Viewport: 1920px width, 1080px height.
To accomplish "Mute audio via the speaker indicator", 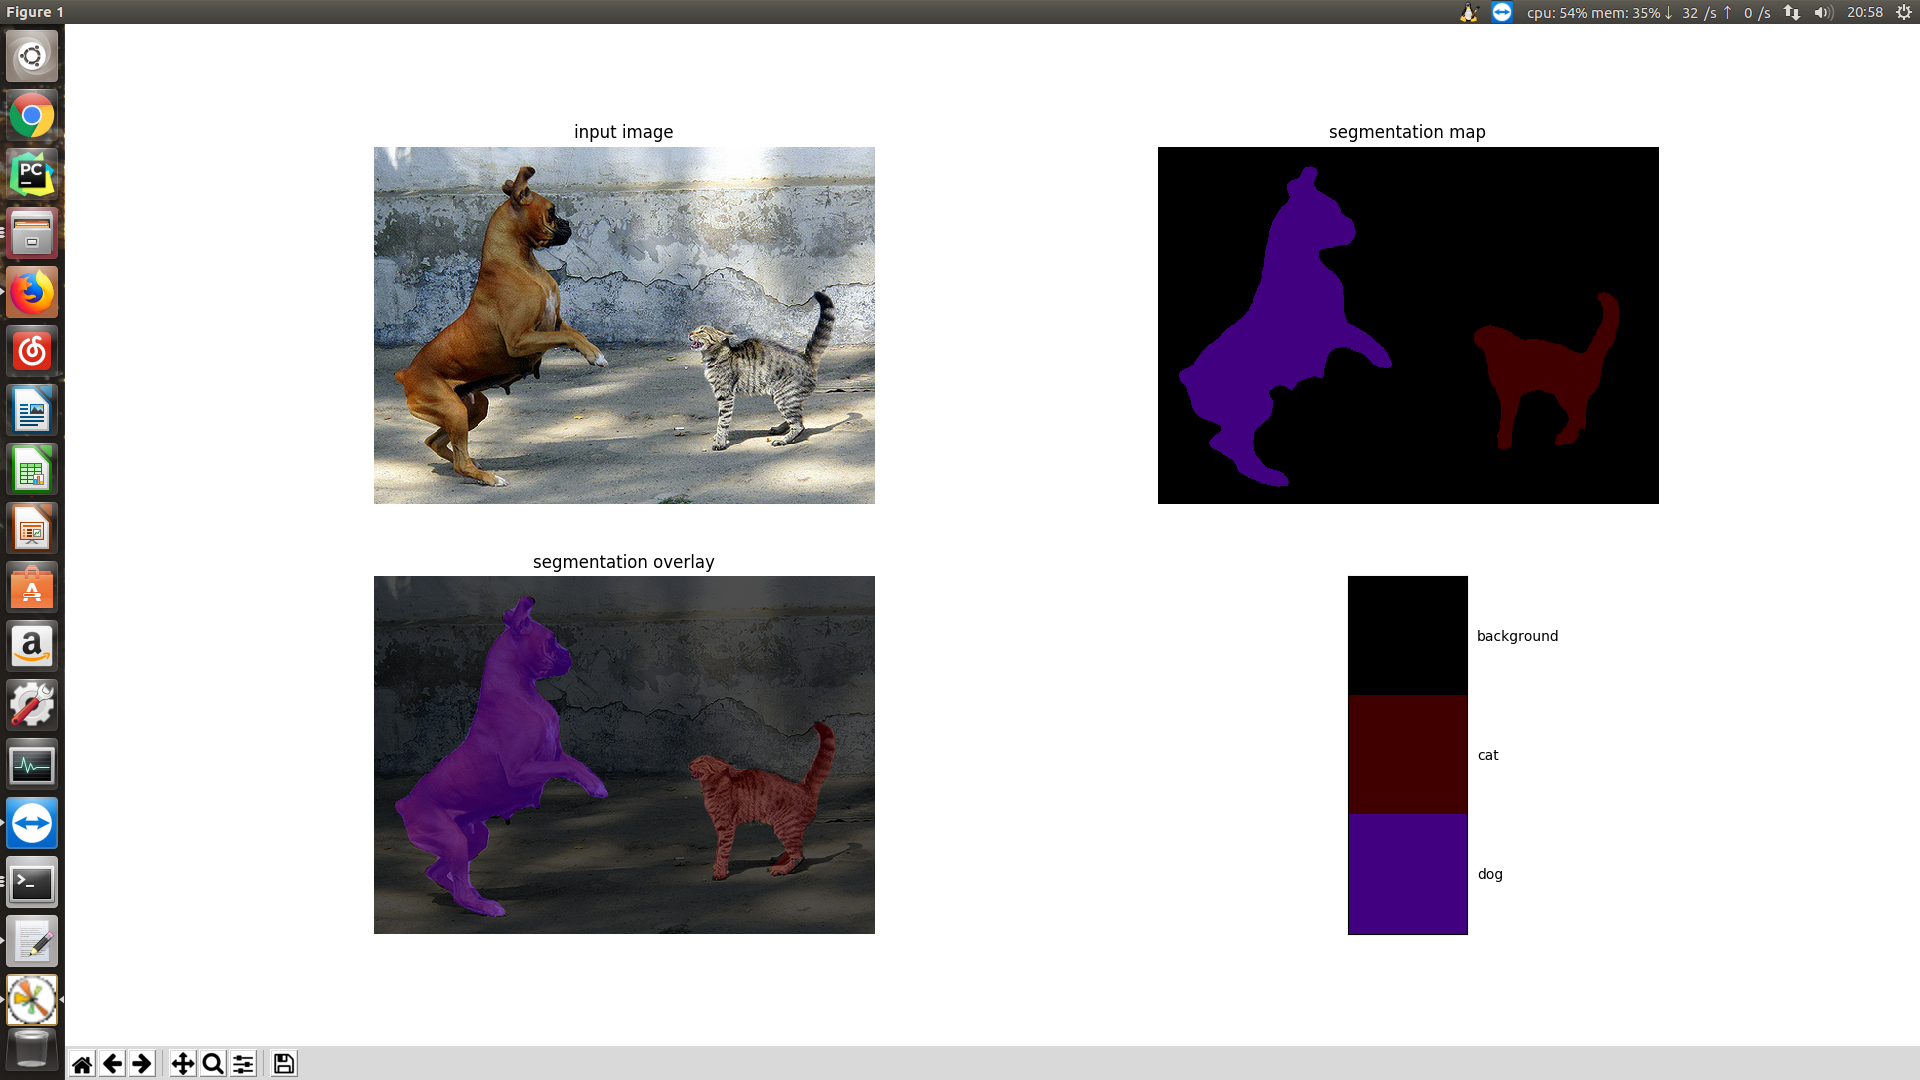I will point(1822,12).
